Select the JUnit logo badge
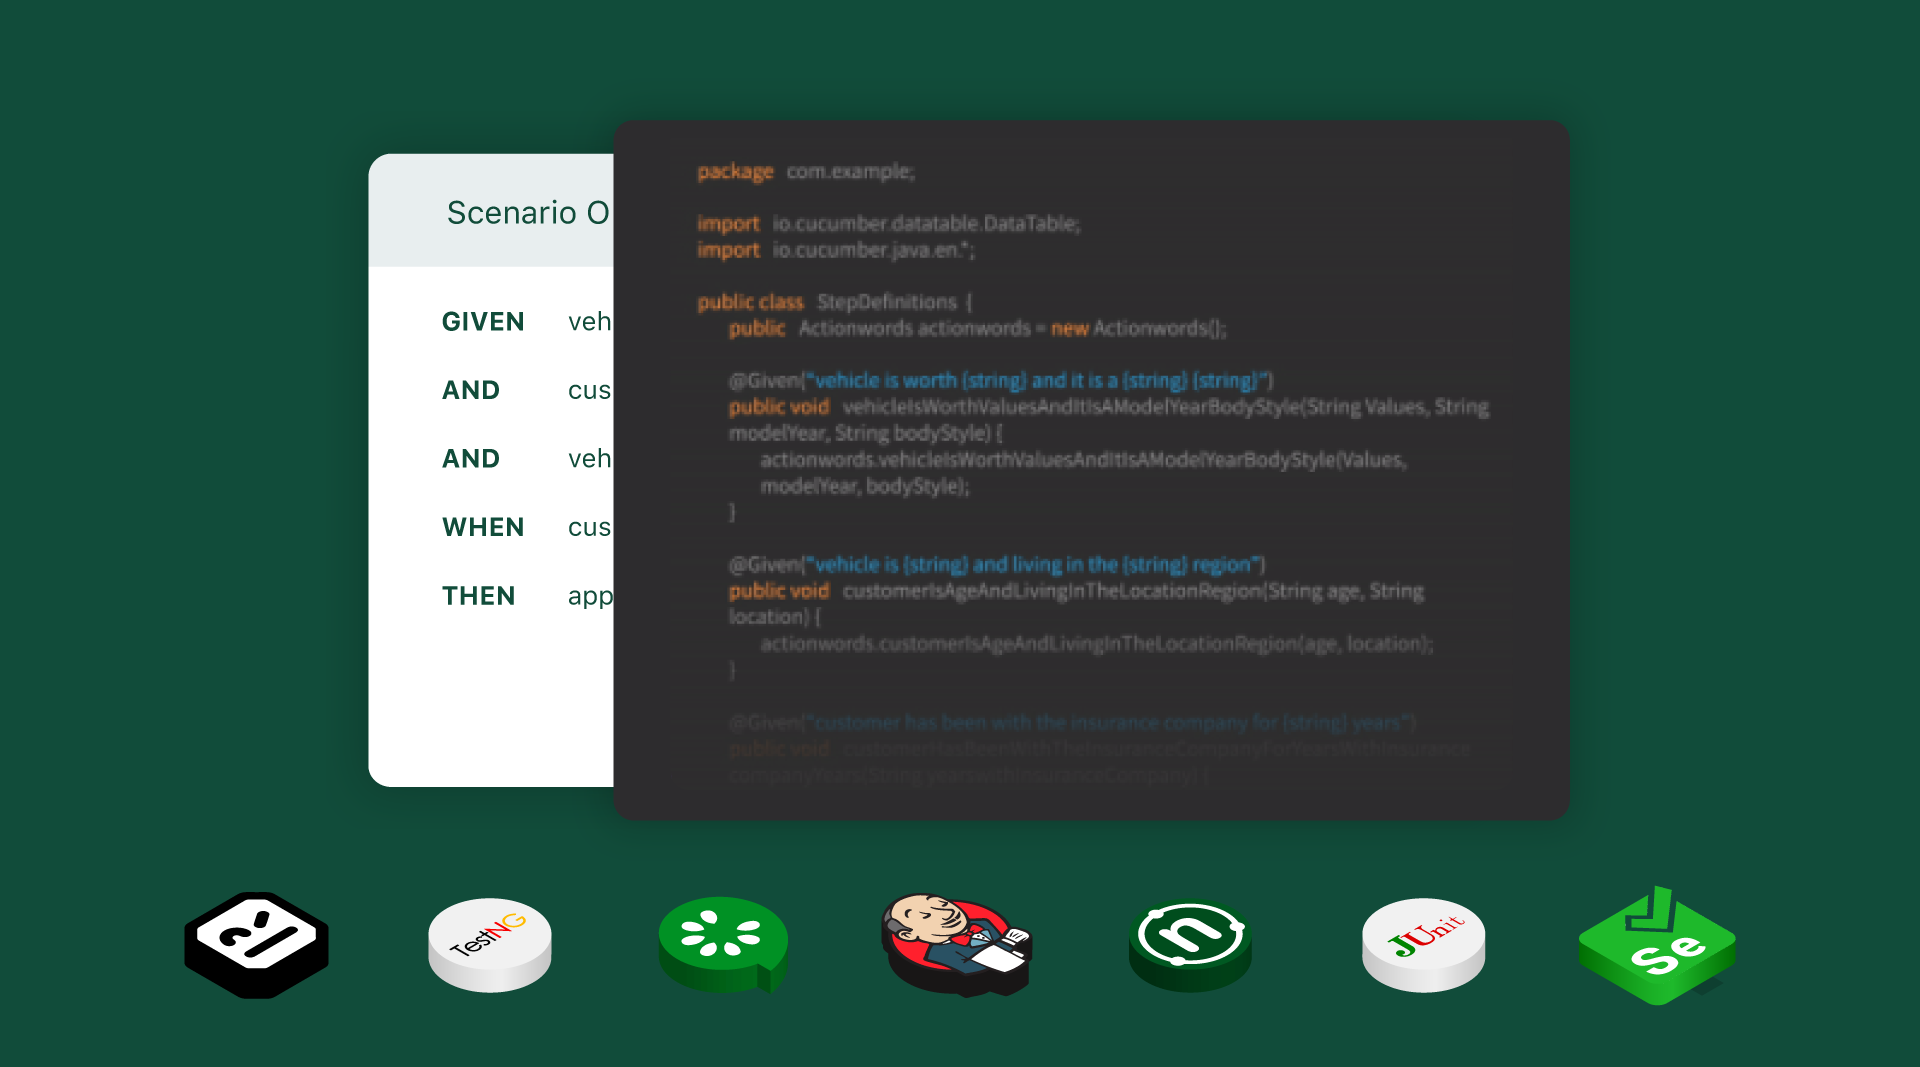The image size is (1920, 1067). pos(1424,944)
